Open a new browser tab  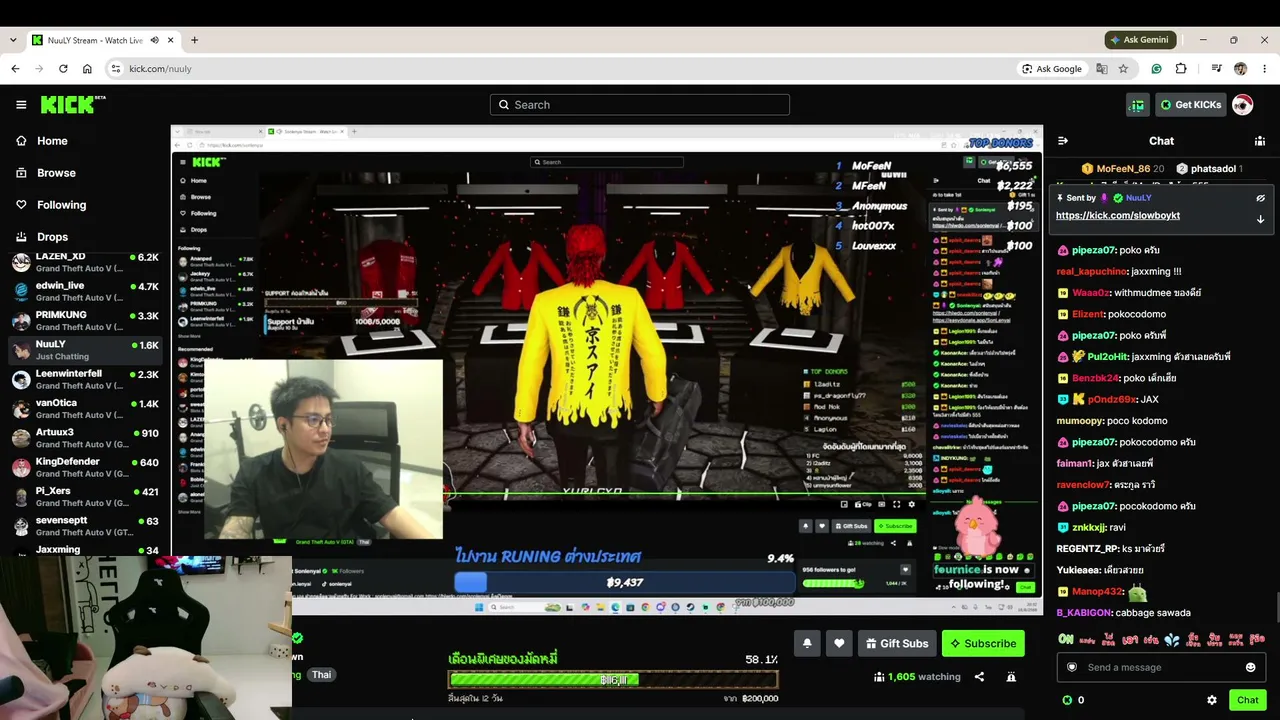coord(194,40)
